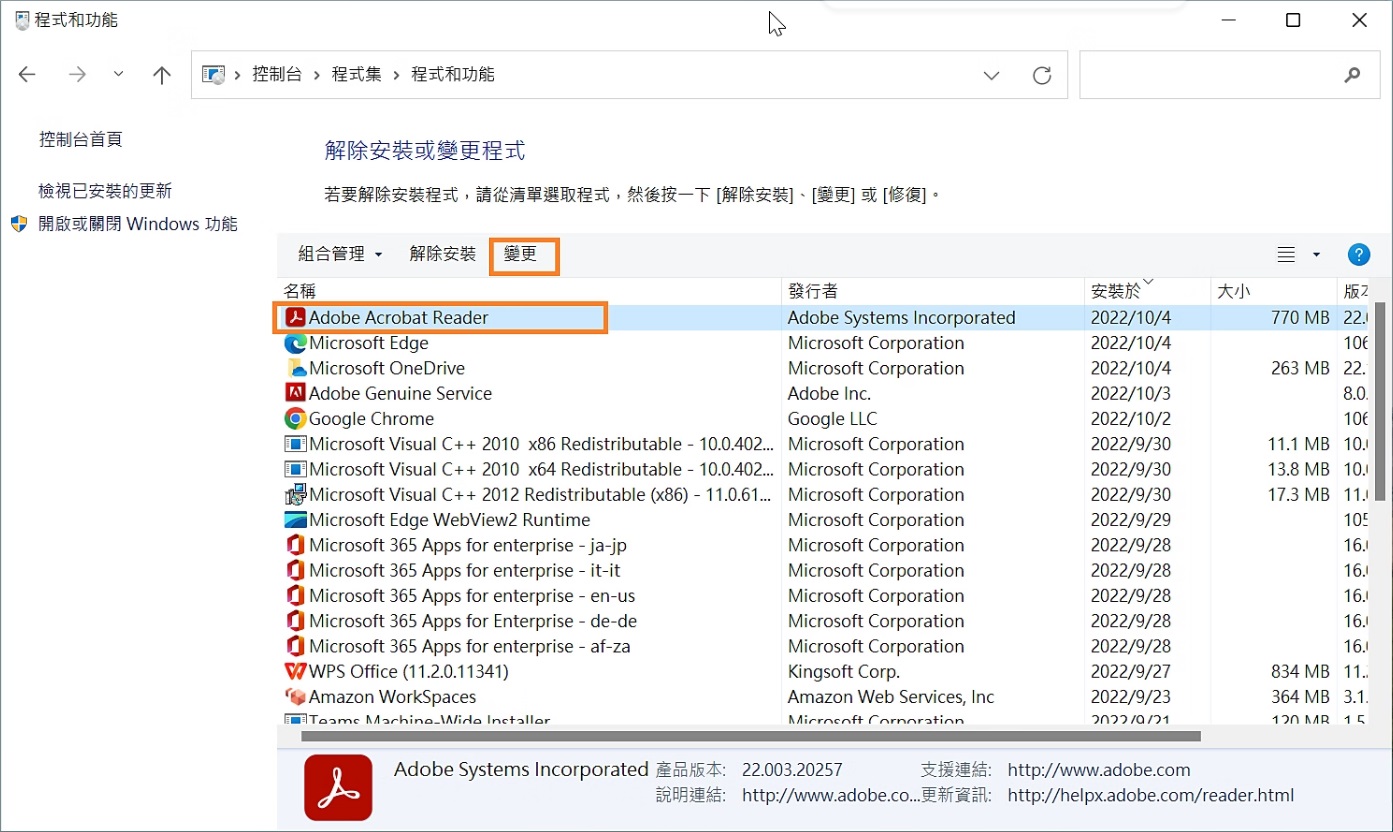
Task: Click the view layout icon in toolbar
Action: 1286,255
